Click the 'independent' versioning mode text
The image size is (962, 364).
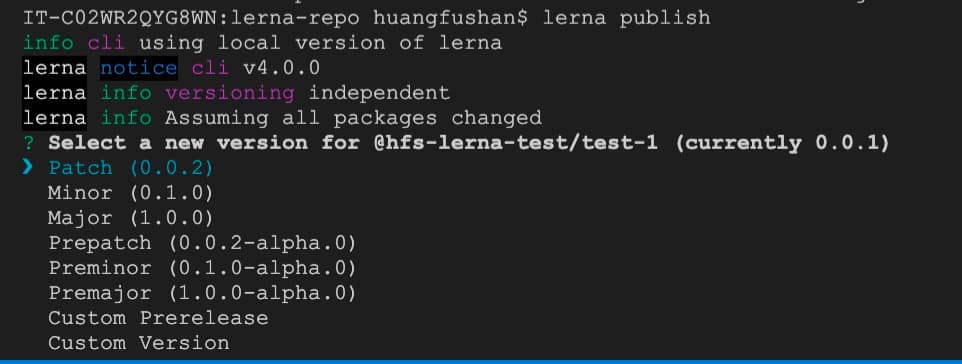(379, 93)
